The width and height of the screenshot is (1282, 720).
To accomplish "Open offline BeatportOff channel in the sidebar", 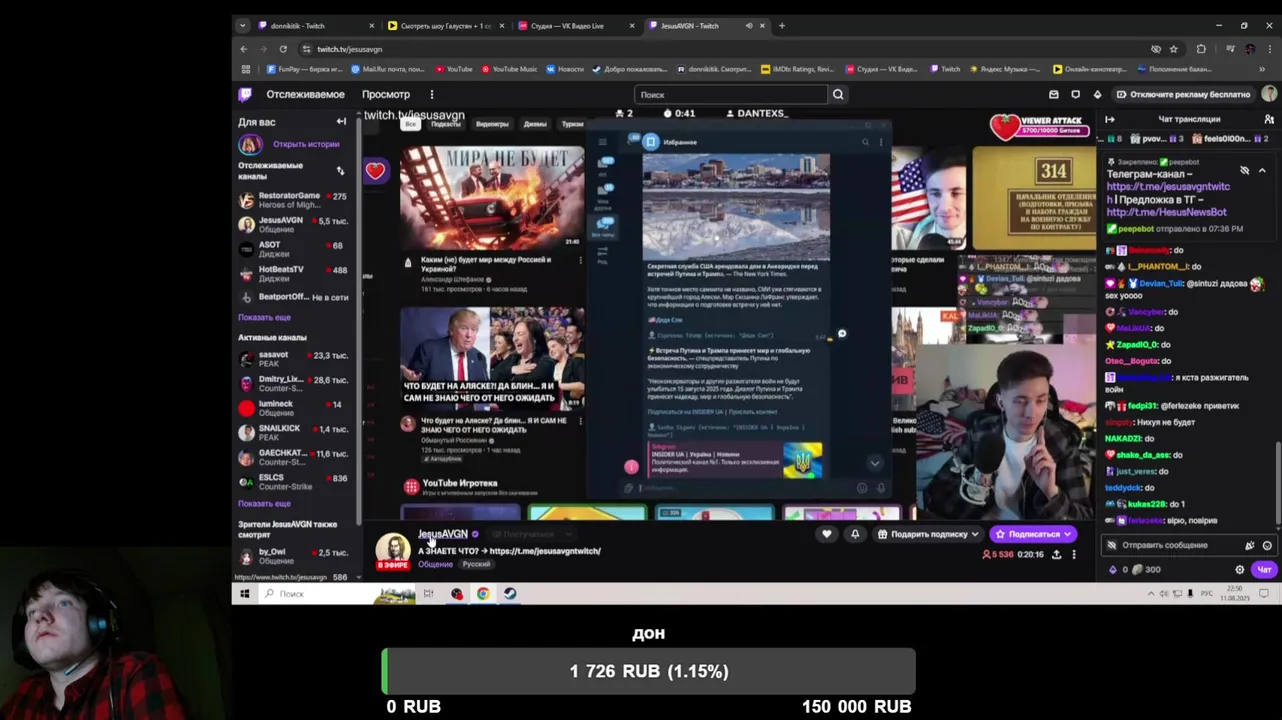I will pos(293,297).
